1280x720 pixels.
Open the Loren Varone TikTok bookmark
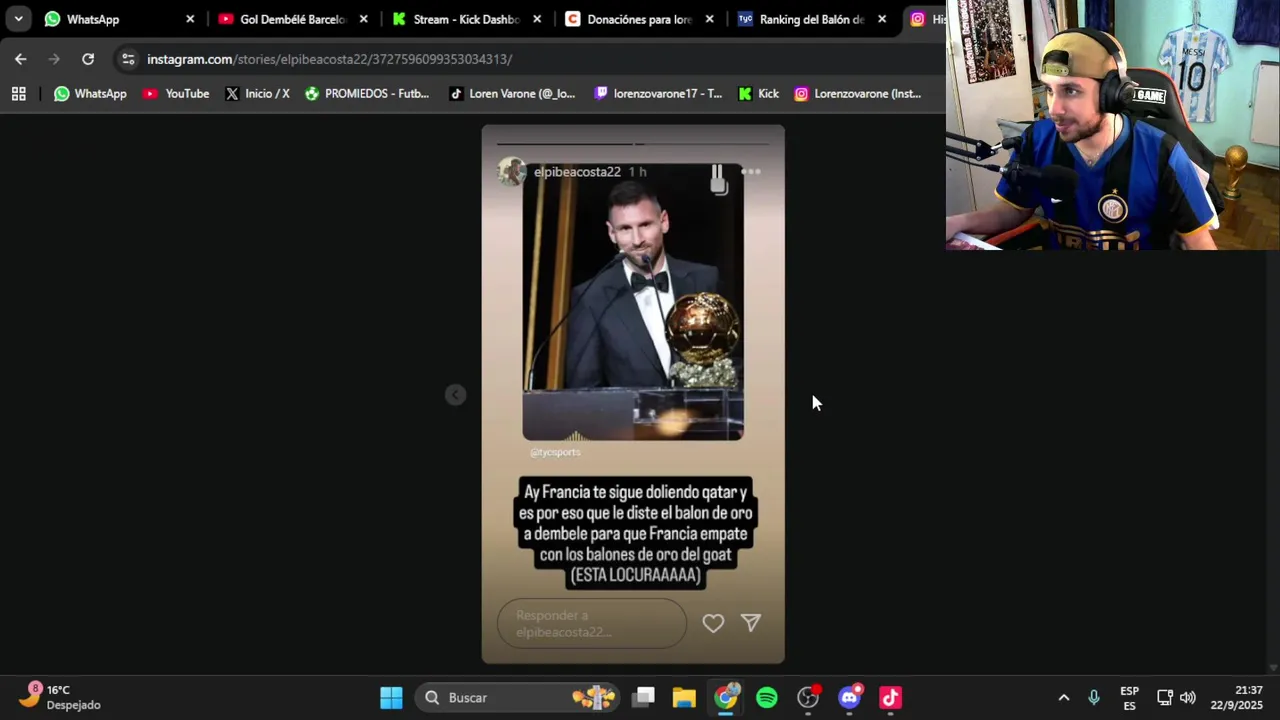pos(512,93)
